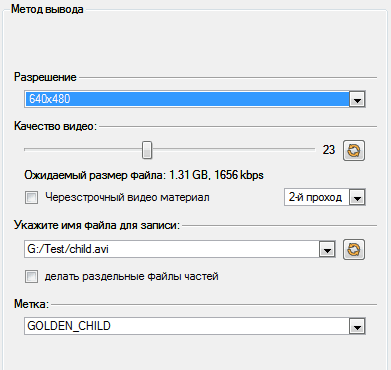391x370 pixels.
Task: Click the Метод вывода group title
Action: [x=47, y=9]
